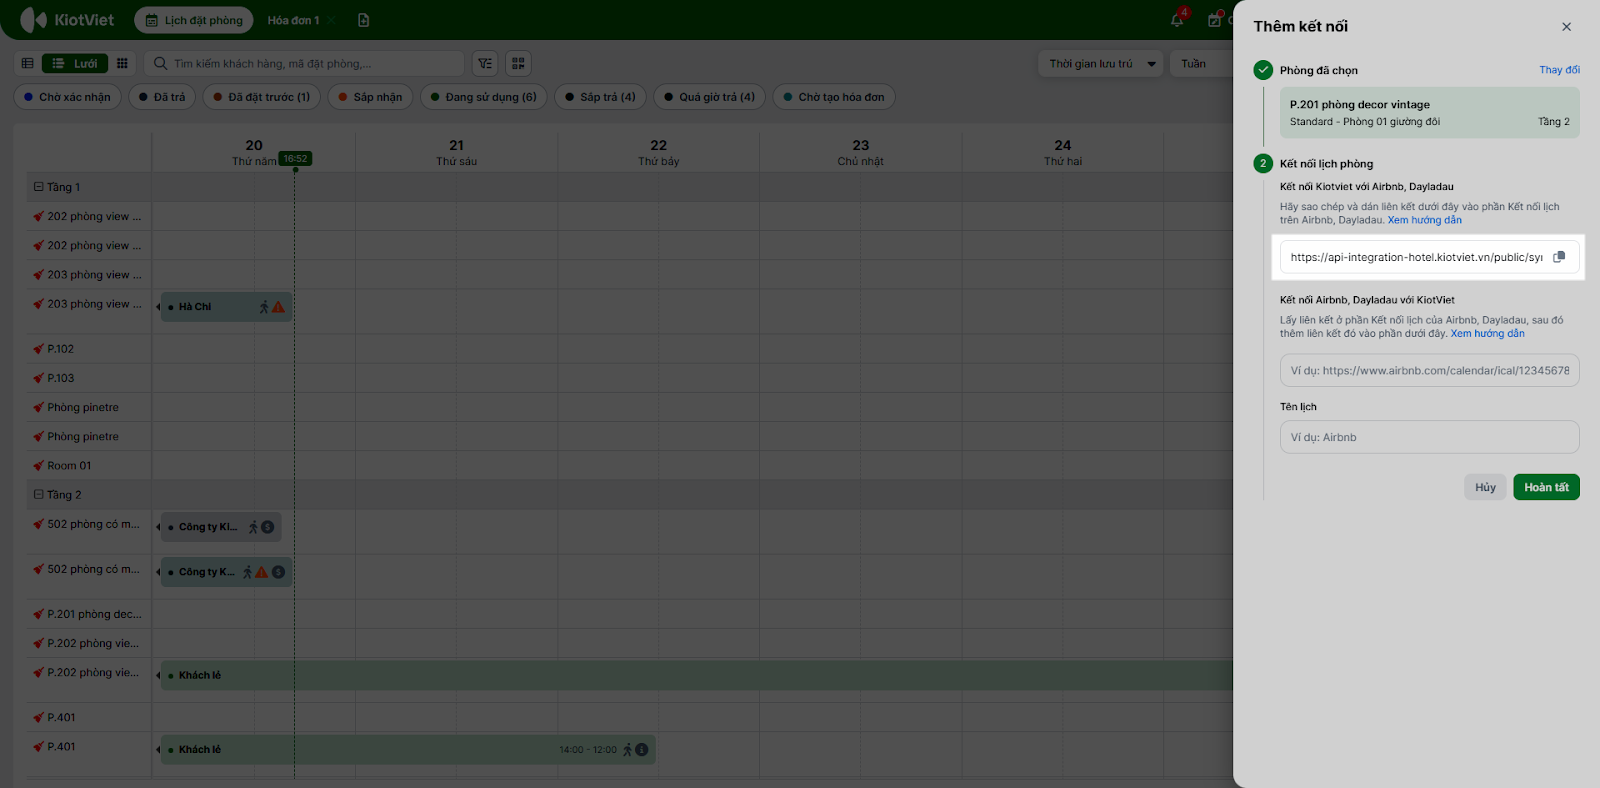The image size is (1600, 788).
Task: Open the advanced filter icon beside the search box
Action: 485,64
